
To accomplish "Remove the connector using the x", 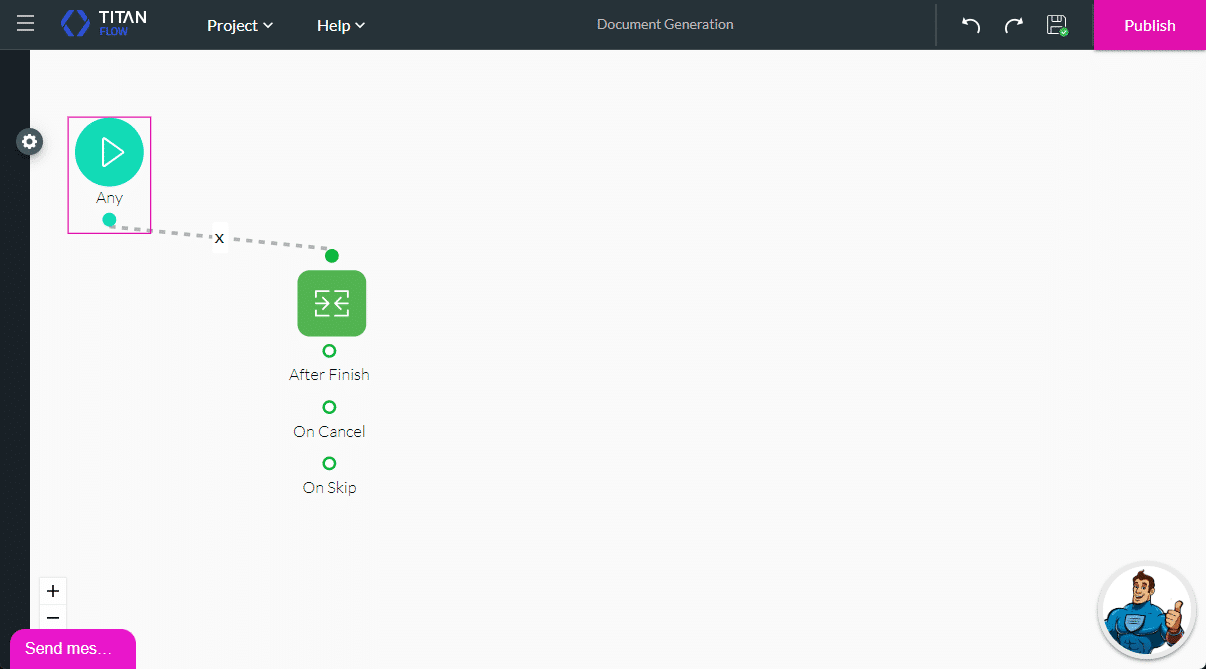I will (220, 238).
